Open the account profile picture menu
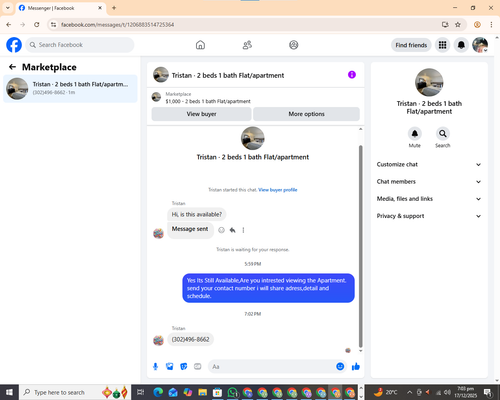The image size is (500, 400). point(480,45)
